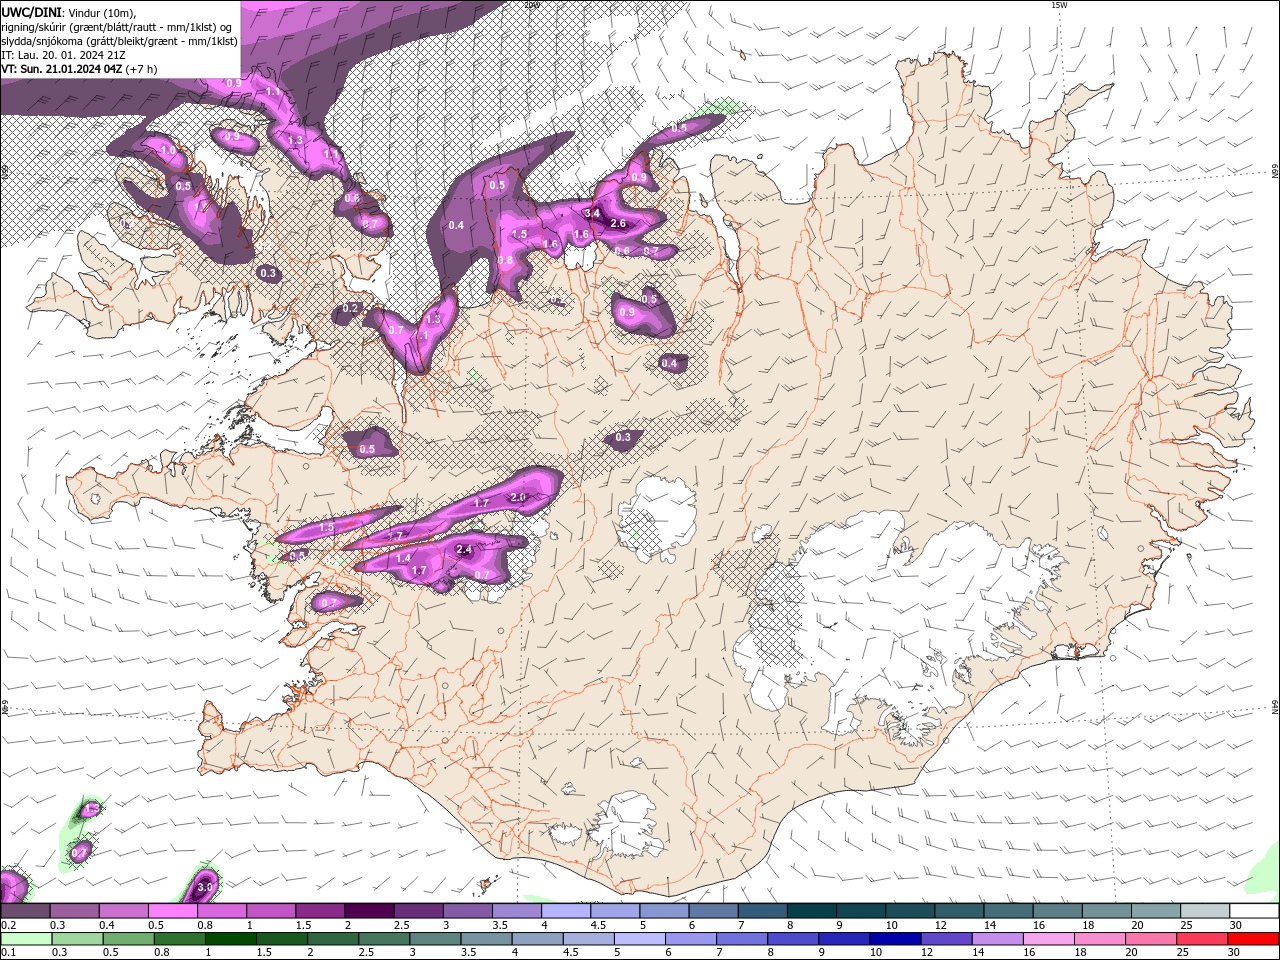Click the '2.6' snowfall value on the map
Image resolution: width=1280 pixels, height=960 pixels.
[618, 223]
